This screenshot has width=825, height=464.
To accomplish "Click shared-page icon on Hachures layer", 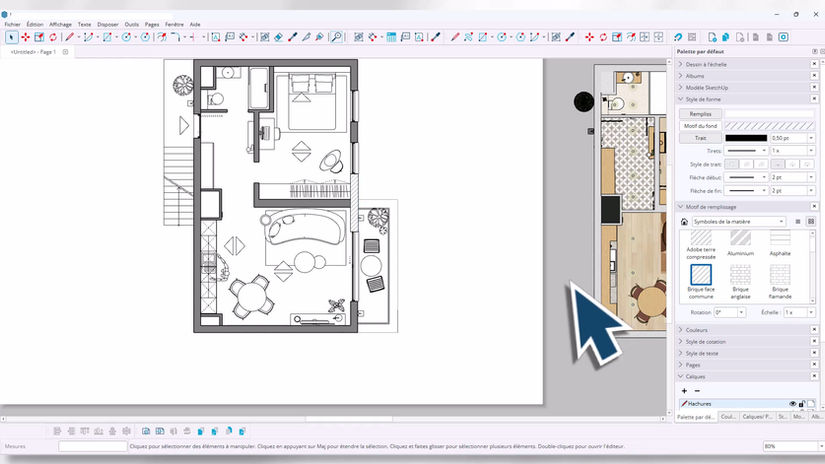I will 811,404.
